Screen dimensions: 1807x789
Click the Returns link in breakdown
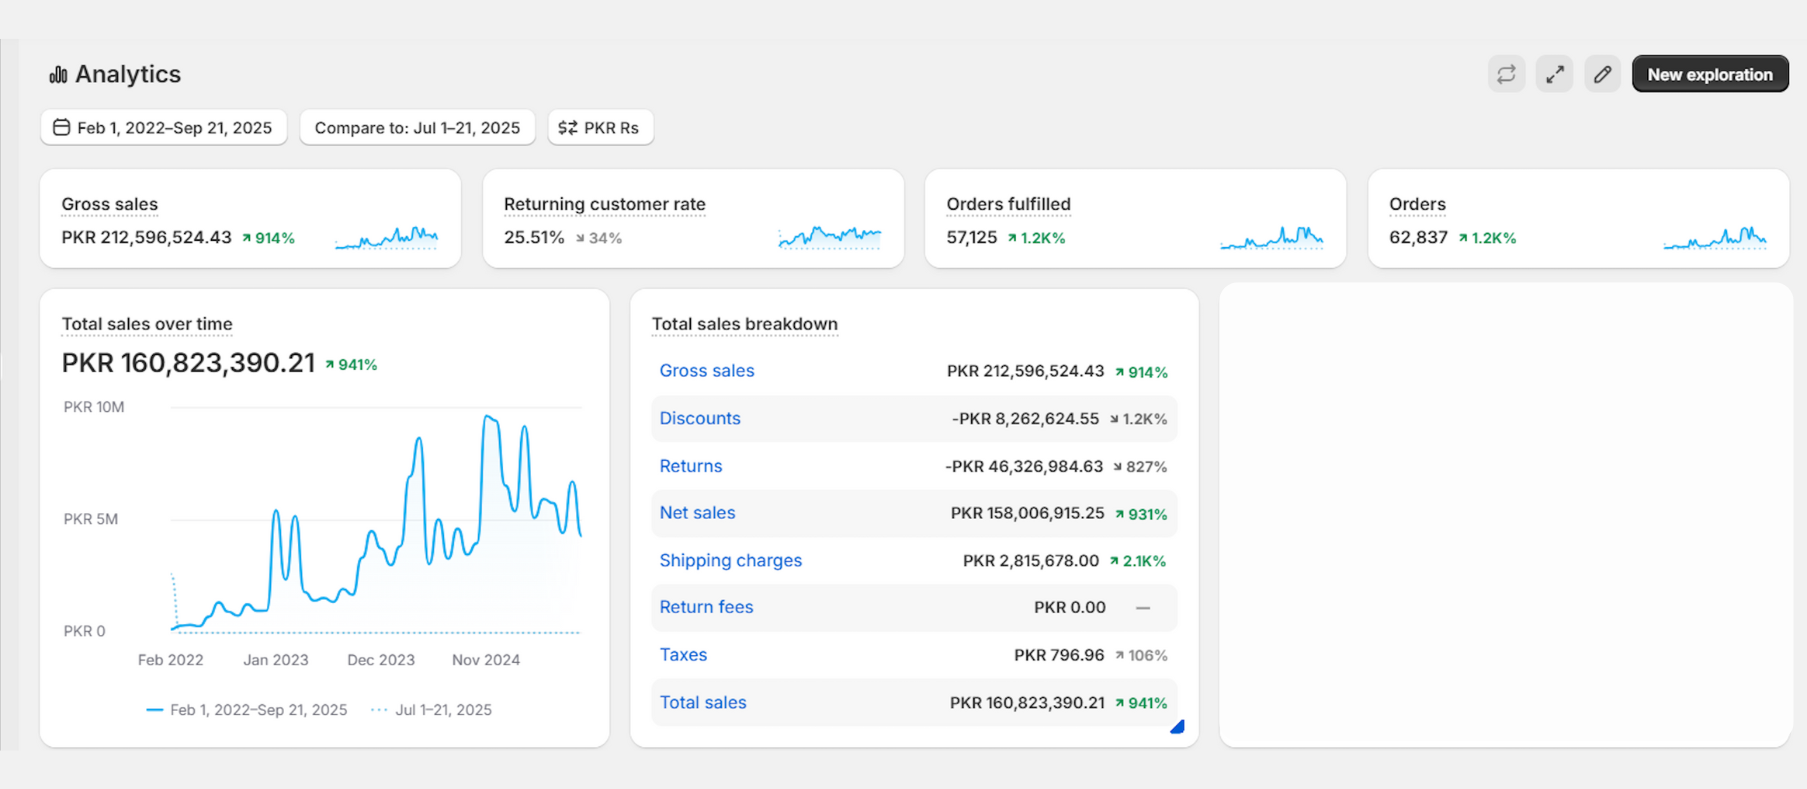coord(690,466)
